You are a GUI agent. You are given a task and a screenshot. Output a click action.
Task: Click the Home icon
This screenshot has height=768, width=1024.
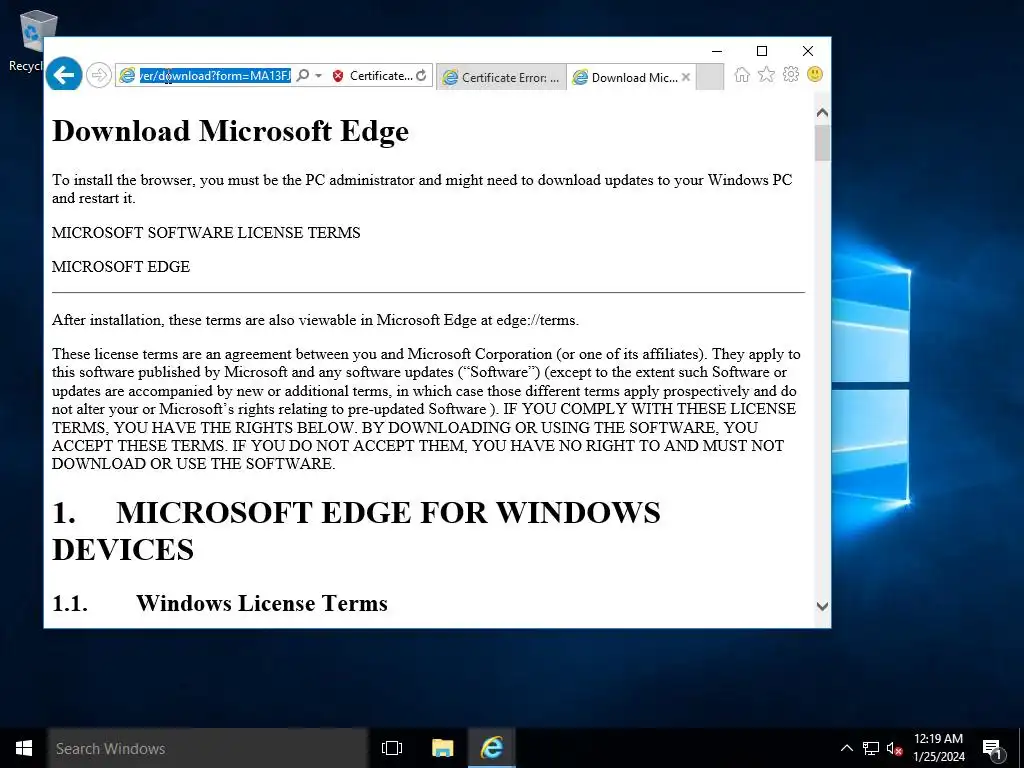[x=742, y=74]
